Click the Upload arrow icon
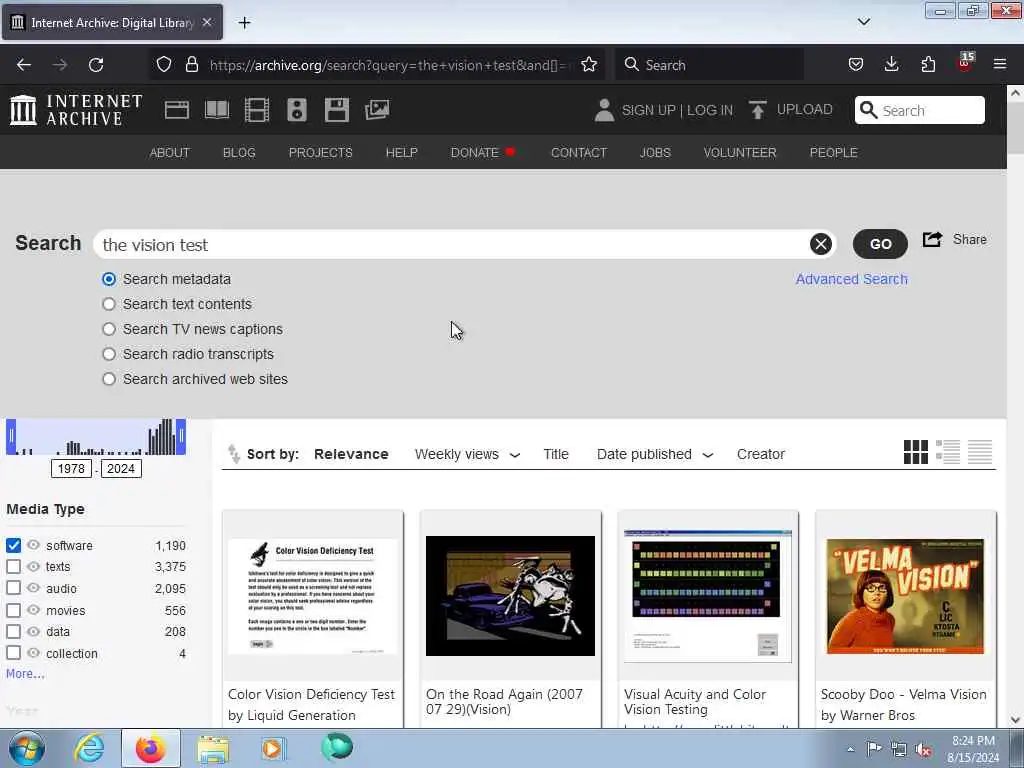 [x=758, y=110]
